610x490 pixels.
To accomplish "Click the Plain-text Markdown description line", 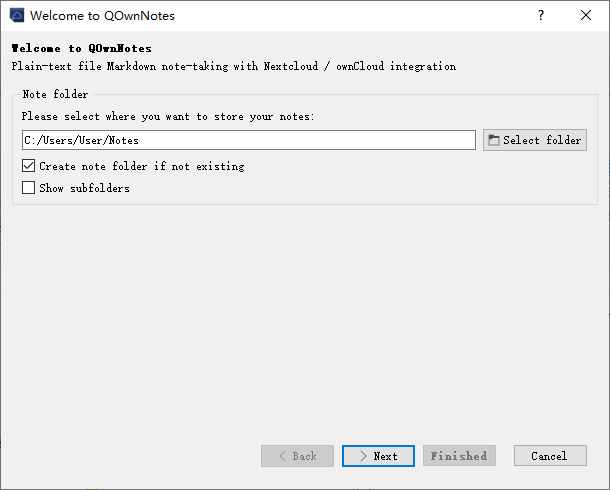I will [233, 66].
